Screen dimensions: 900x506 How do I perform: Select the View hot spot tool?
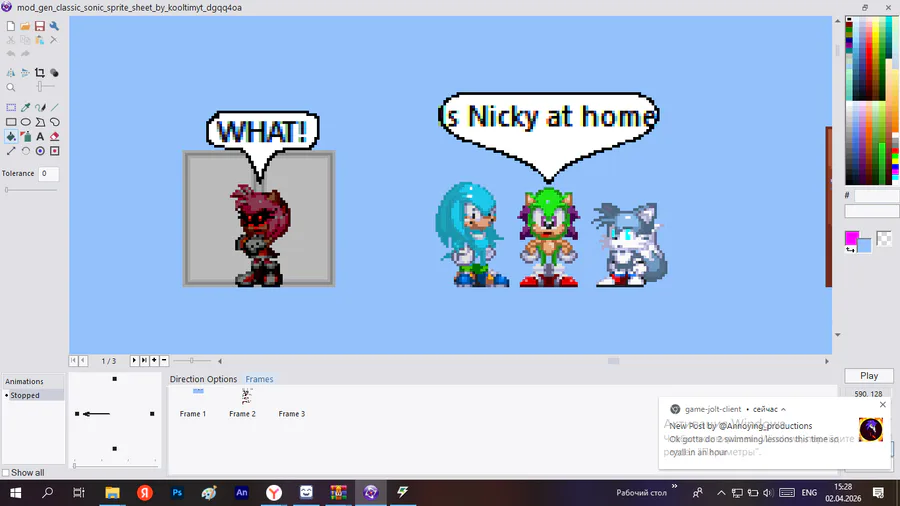pos(40,151)
